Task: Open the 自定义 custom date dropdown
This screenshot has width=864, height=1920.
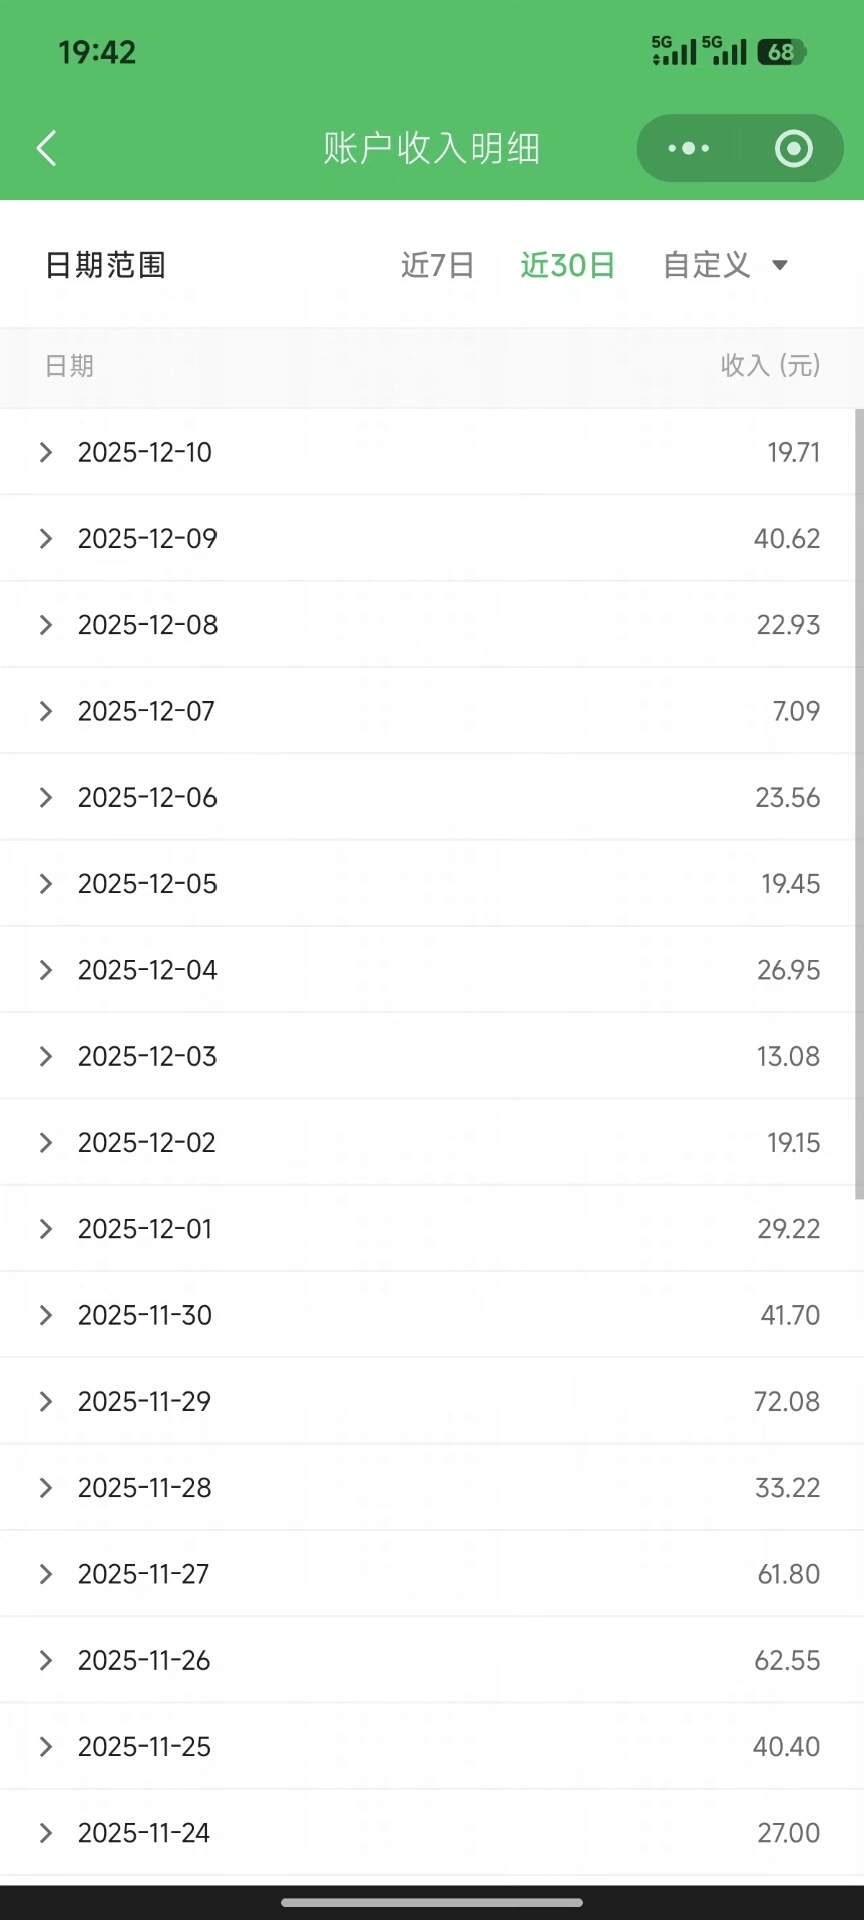Action: pyautogui.click(x=725, y=265)
